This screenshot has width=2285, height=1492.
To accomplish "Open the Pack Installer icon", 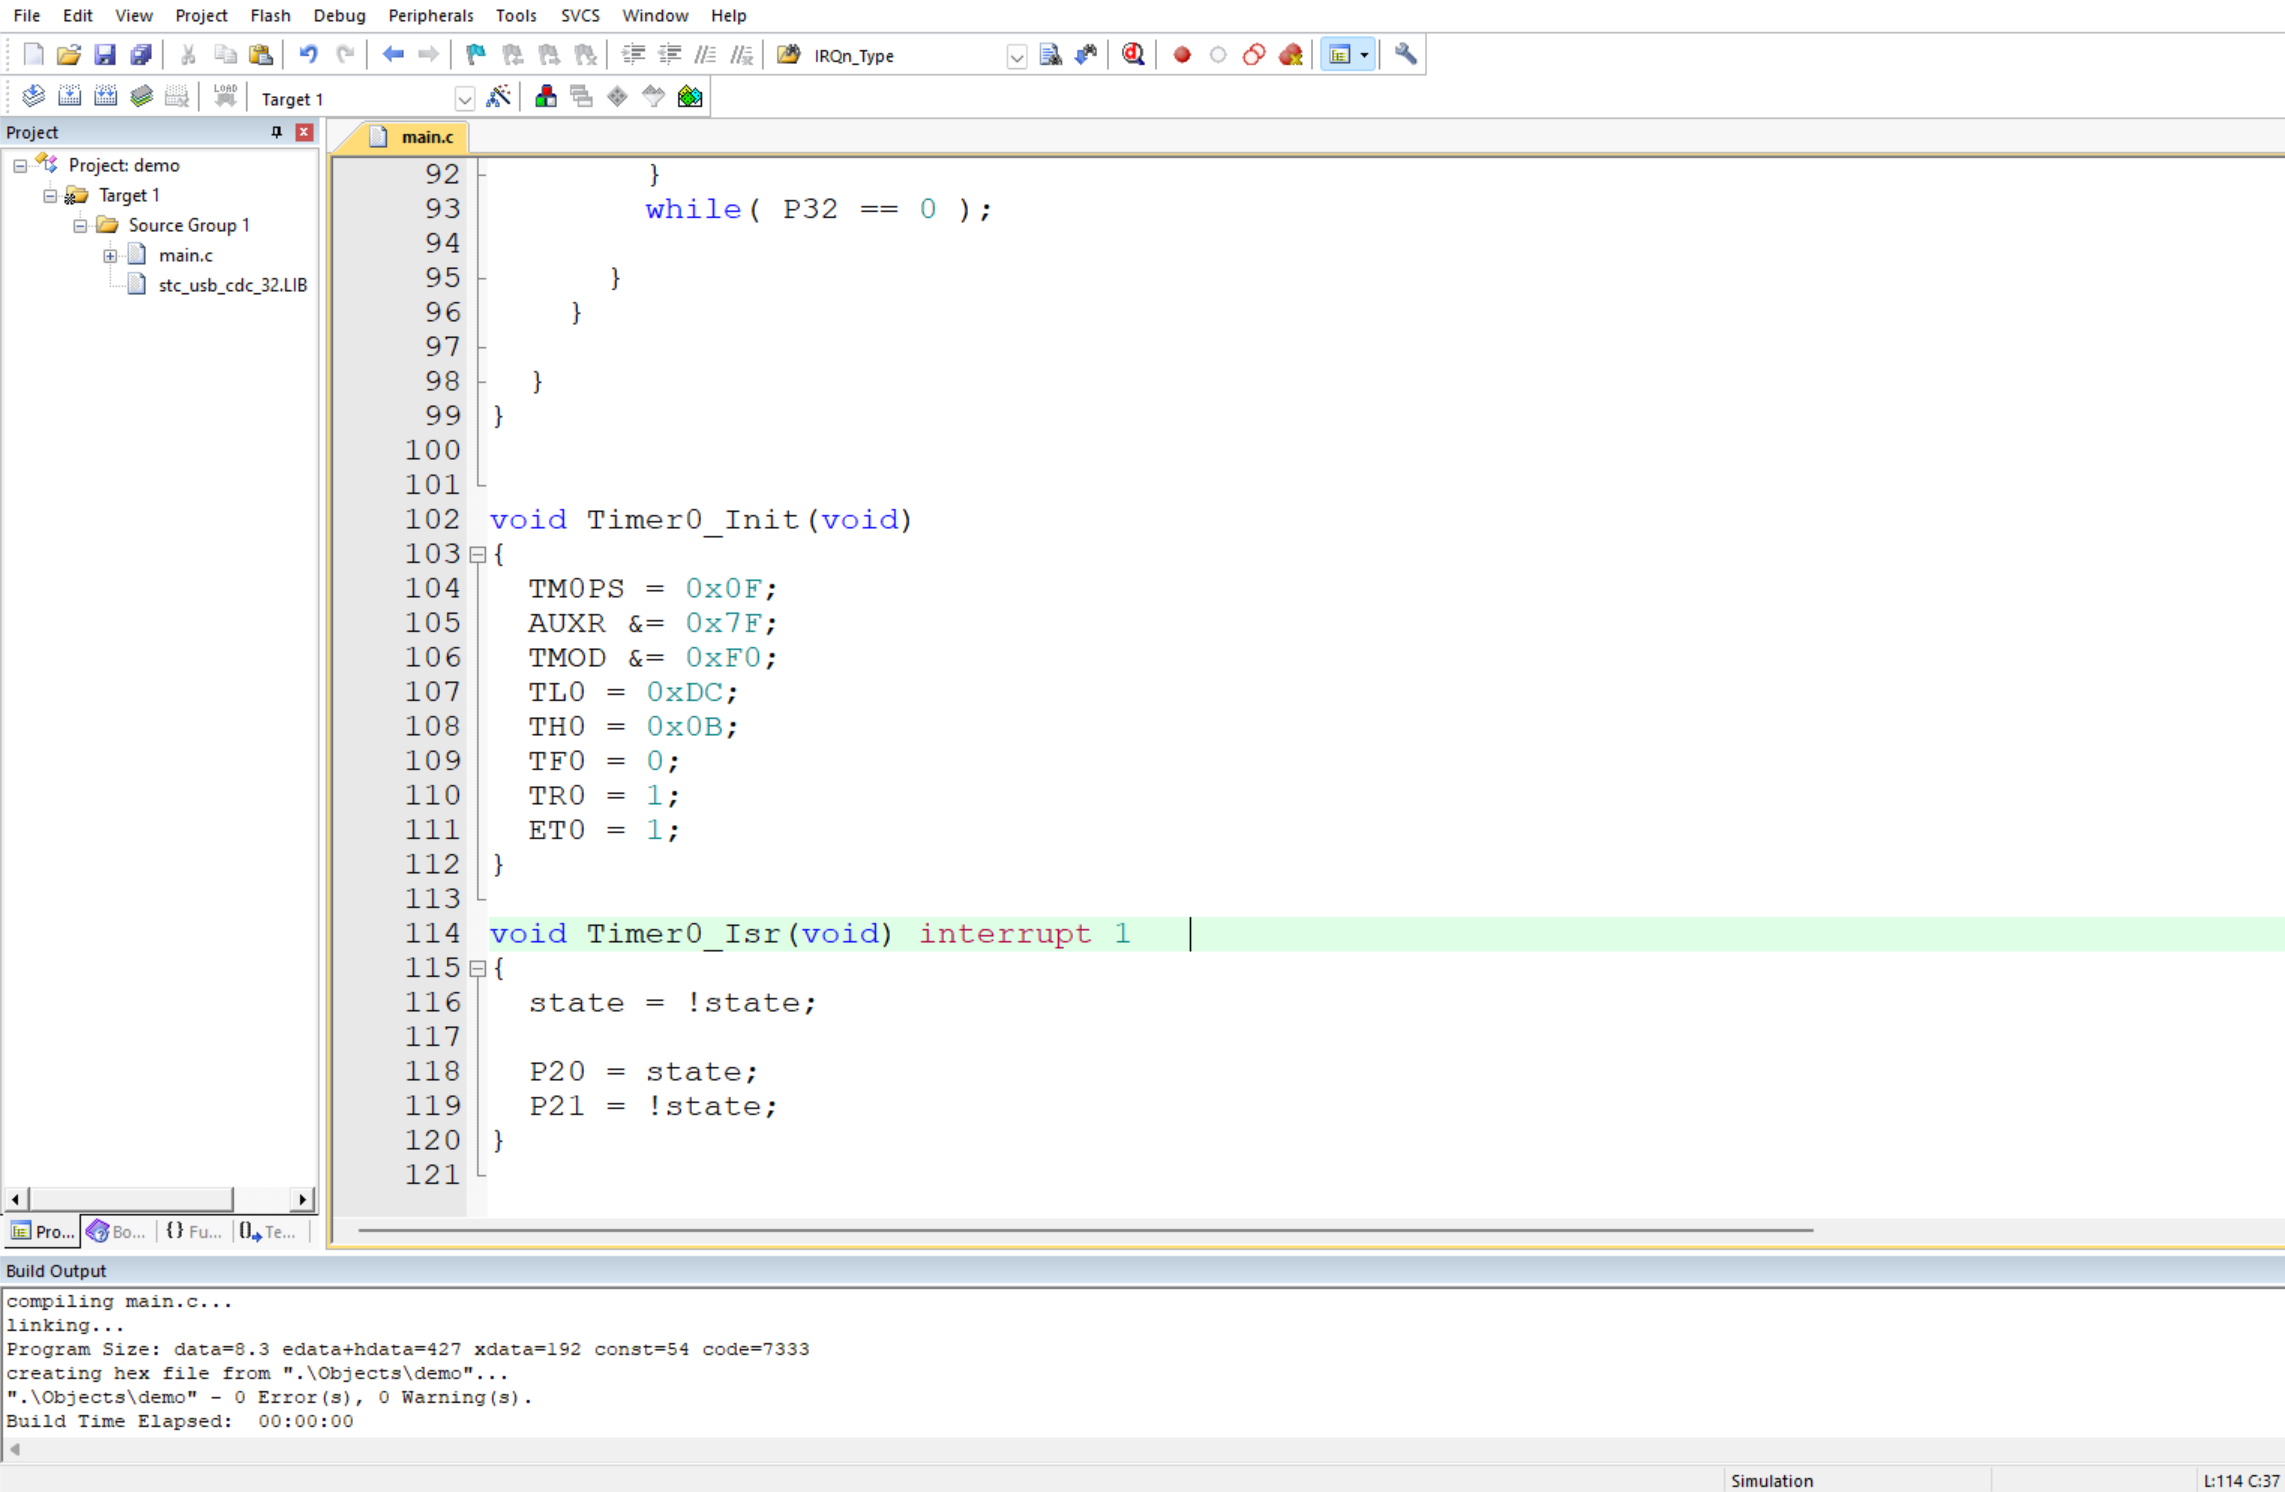I will 690,97.
